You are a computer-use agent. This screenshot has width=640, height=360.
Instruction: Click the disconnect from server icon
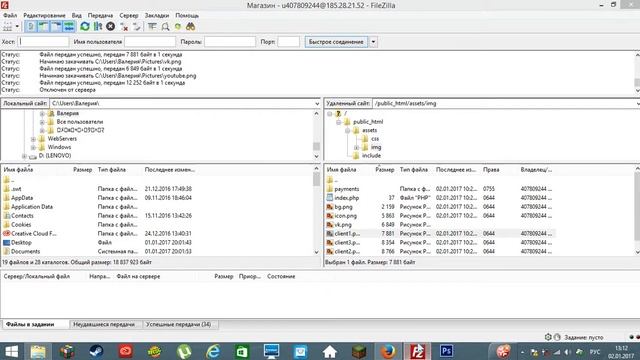(x=124, y=27)
